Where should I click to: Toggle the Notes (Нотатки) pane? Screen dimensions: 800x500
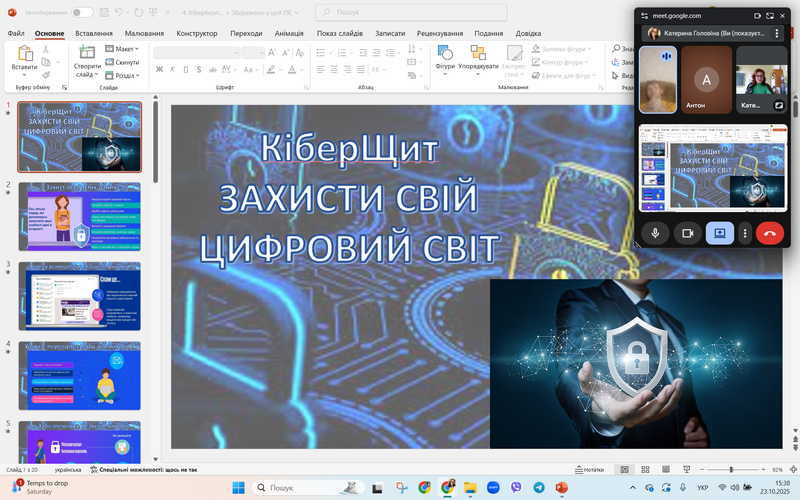(x=590, y=469)
